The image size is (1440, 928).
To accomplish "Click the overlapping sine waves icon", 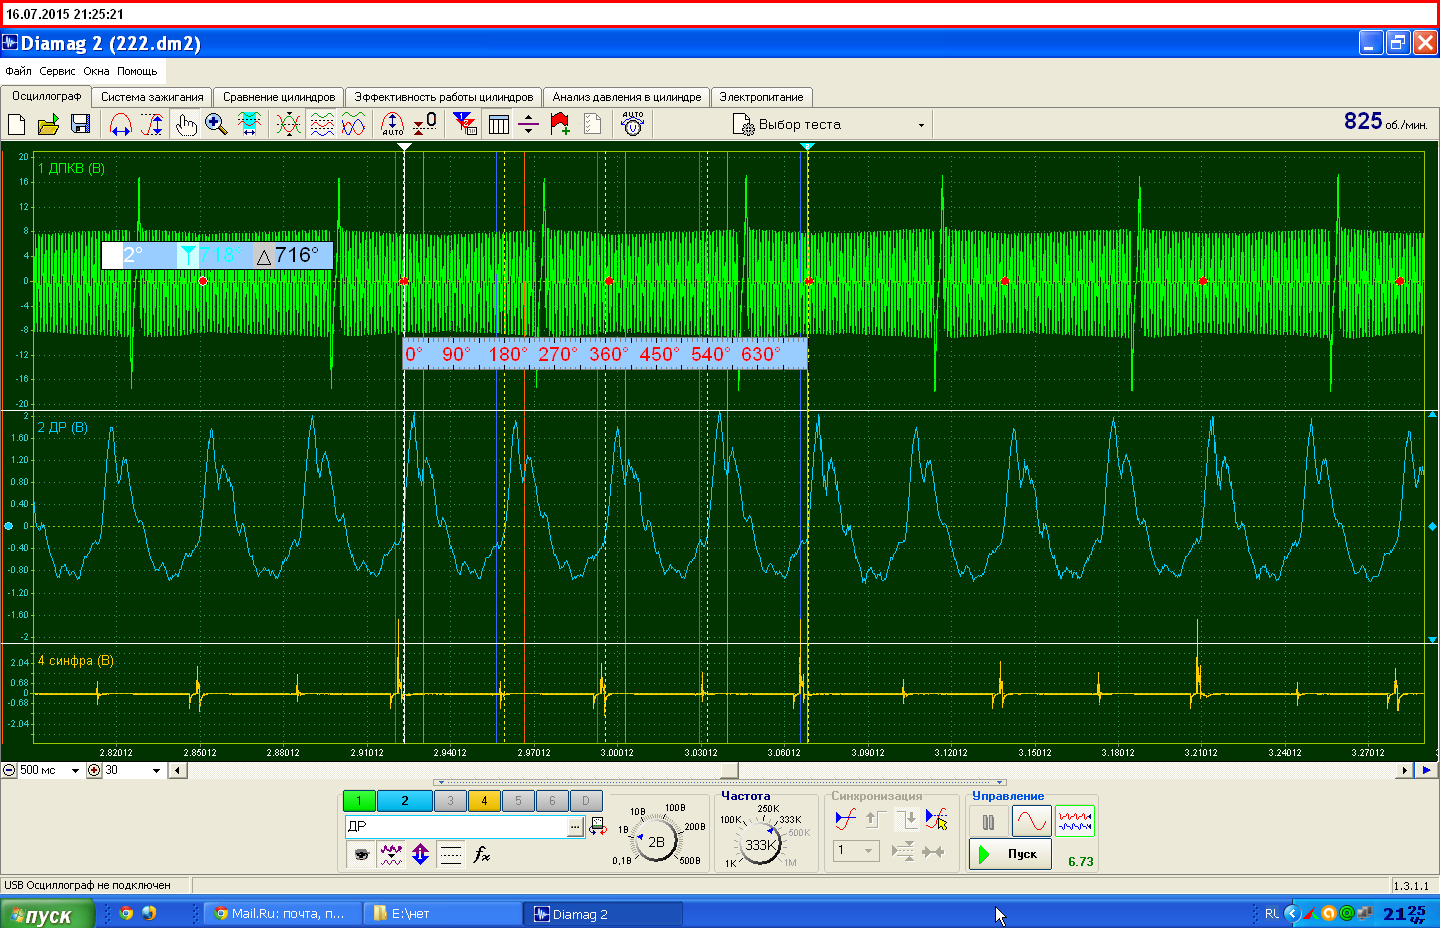I will [x=354, y=124].
